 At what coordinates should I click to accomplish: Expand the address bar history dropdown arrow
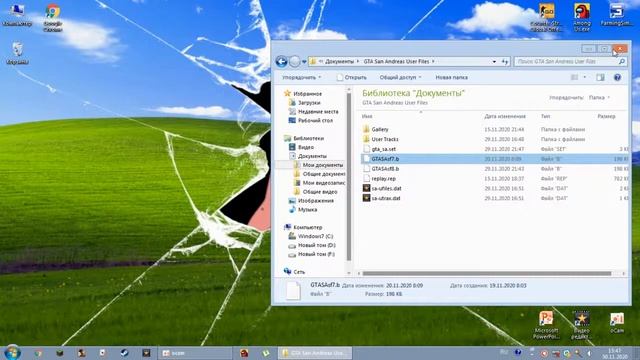[494, 62]
